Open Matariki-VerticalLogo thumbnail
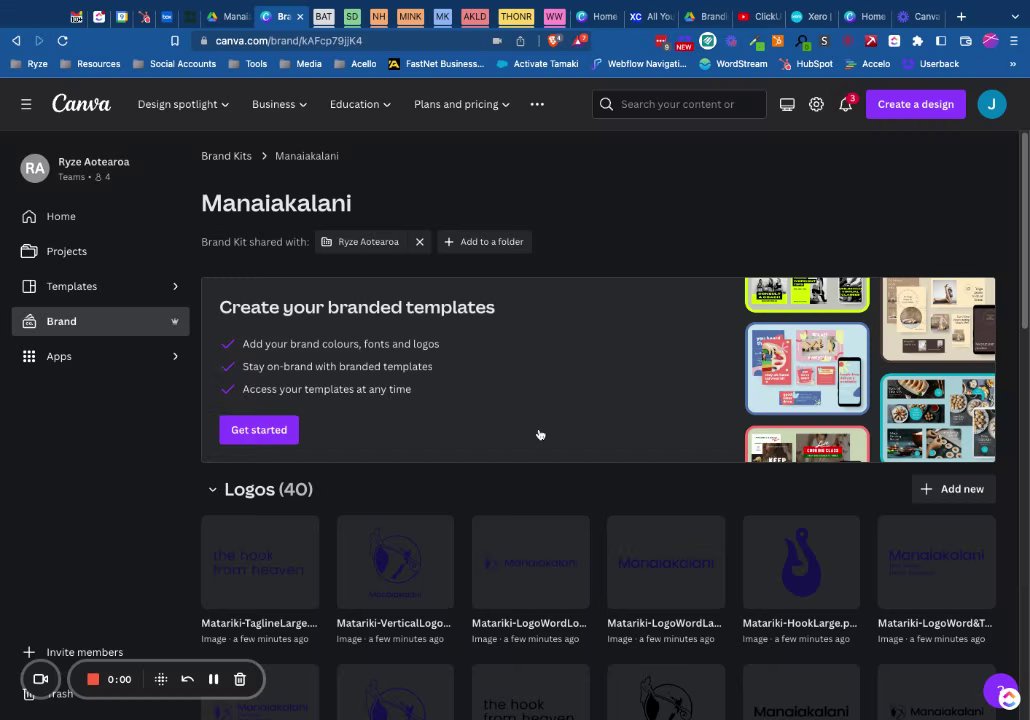The width and height of the screenshot is (1030, 720). [395, 562]
